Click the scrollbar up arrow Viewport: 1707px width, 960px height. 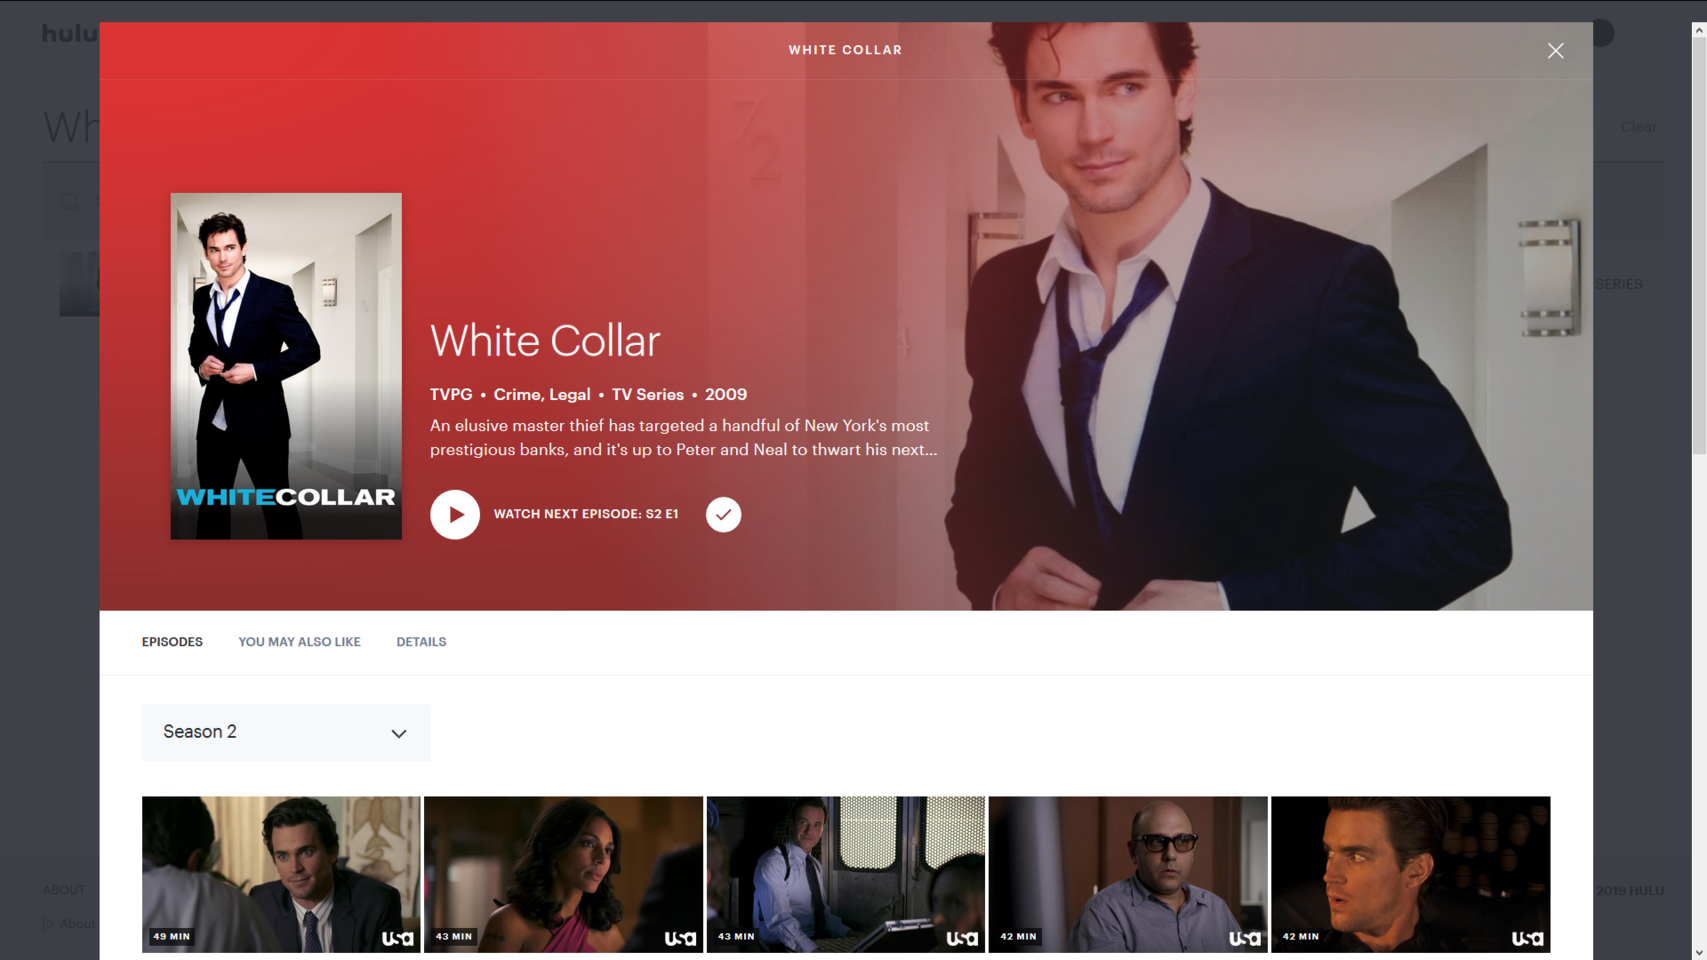click(x=1698, y=30)
